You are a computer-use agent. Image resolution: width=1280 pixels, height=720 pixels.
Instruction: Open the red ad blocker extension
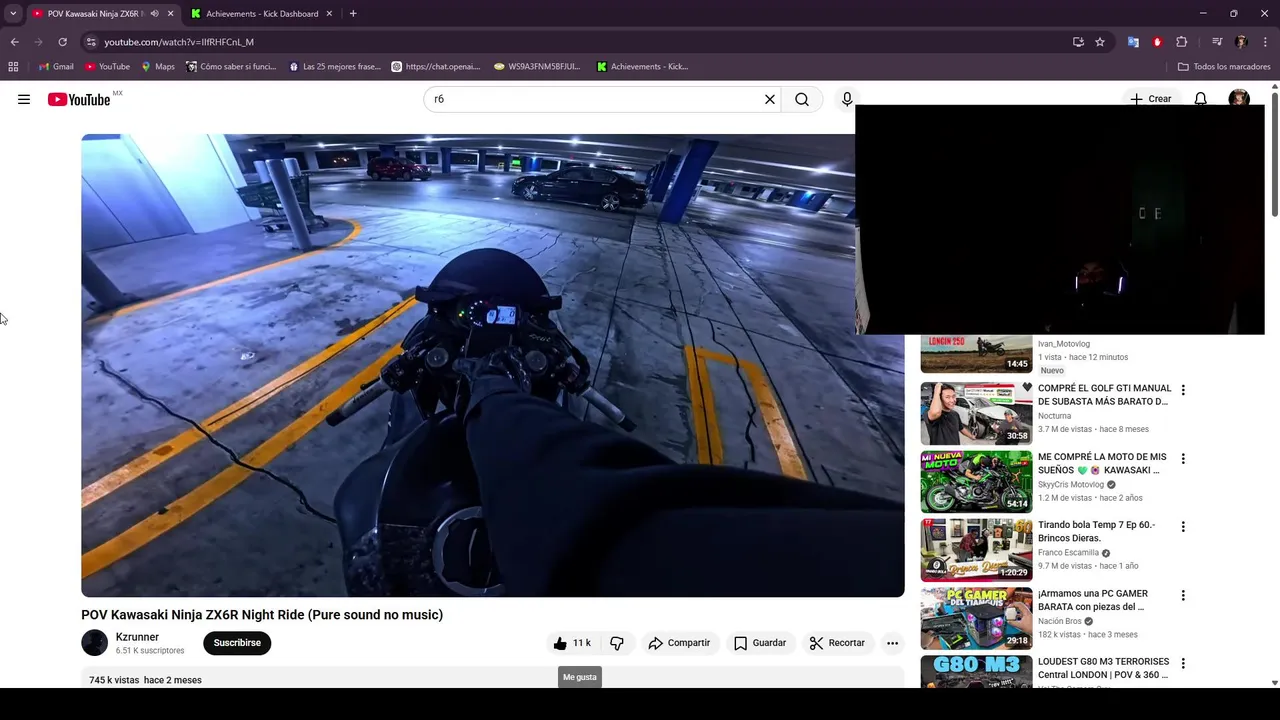(x=1157, y=42)
